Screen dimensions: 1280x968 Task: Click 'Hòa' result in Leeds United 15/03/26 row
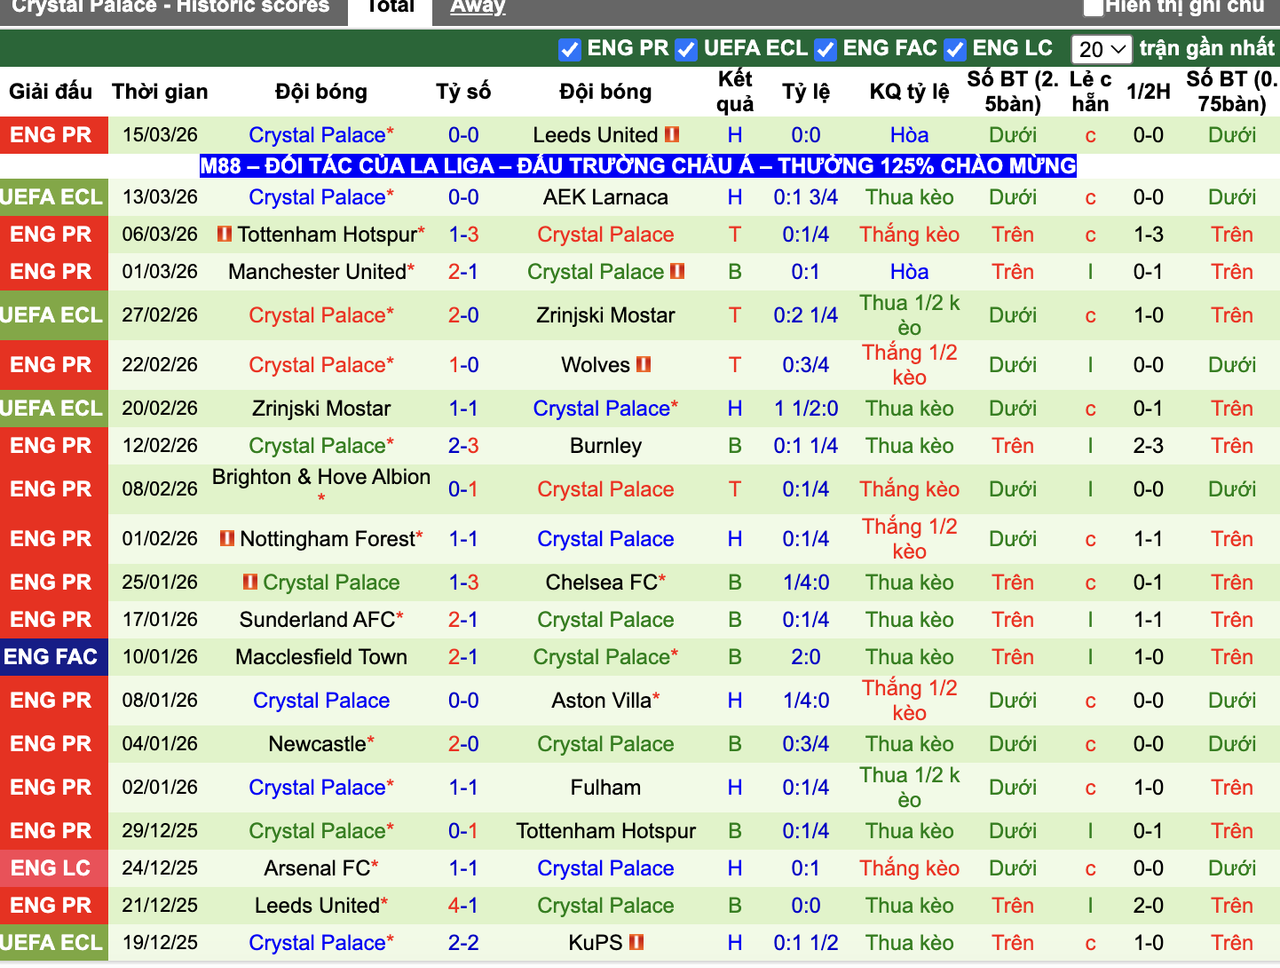[909, 135]
